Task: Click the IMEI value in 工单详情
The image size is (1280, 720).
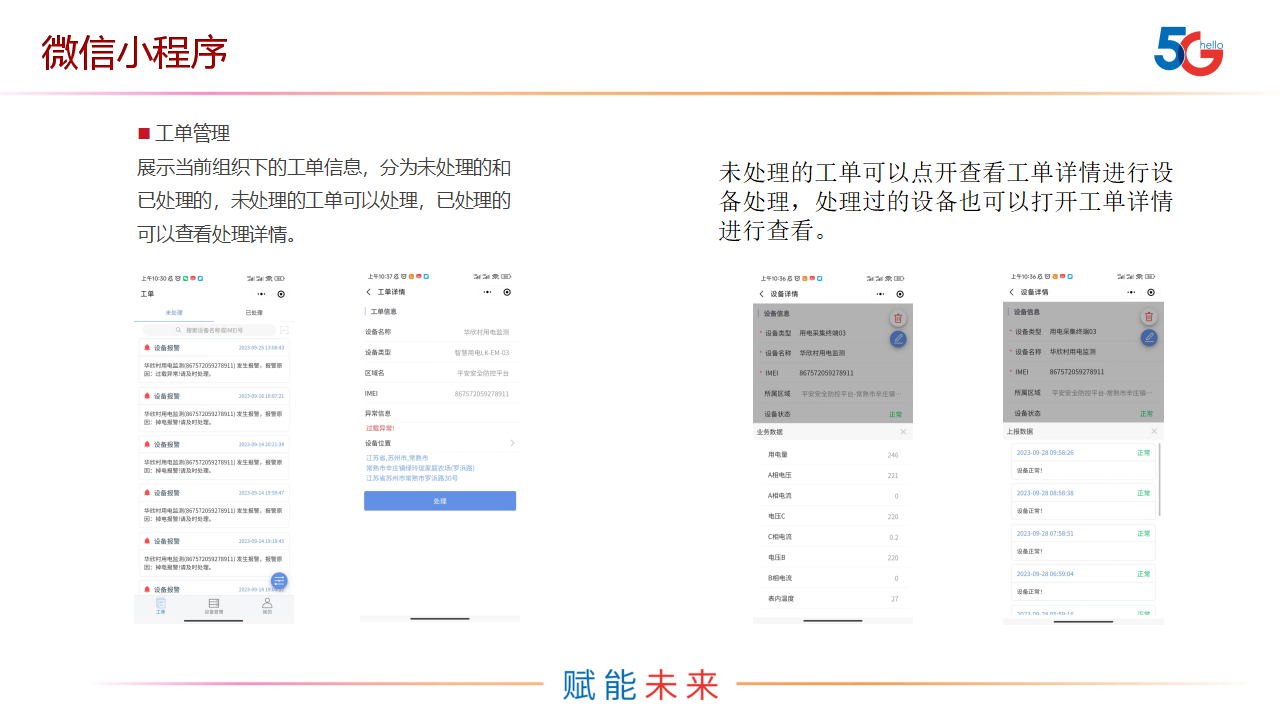Action: coord(482,394)
